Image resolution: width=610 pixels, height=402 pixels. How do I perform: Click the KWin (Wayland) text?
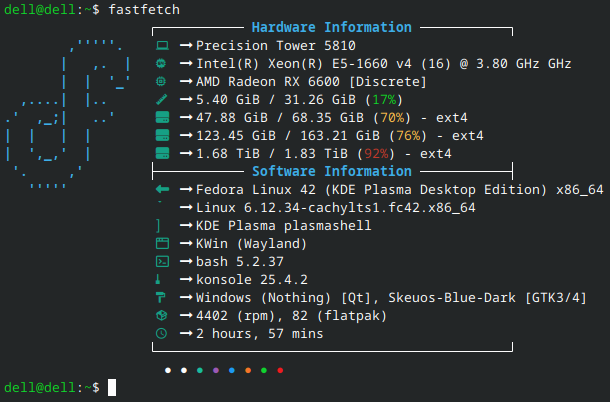coord(252,244)
